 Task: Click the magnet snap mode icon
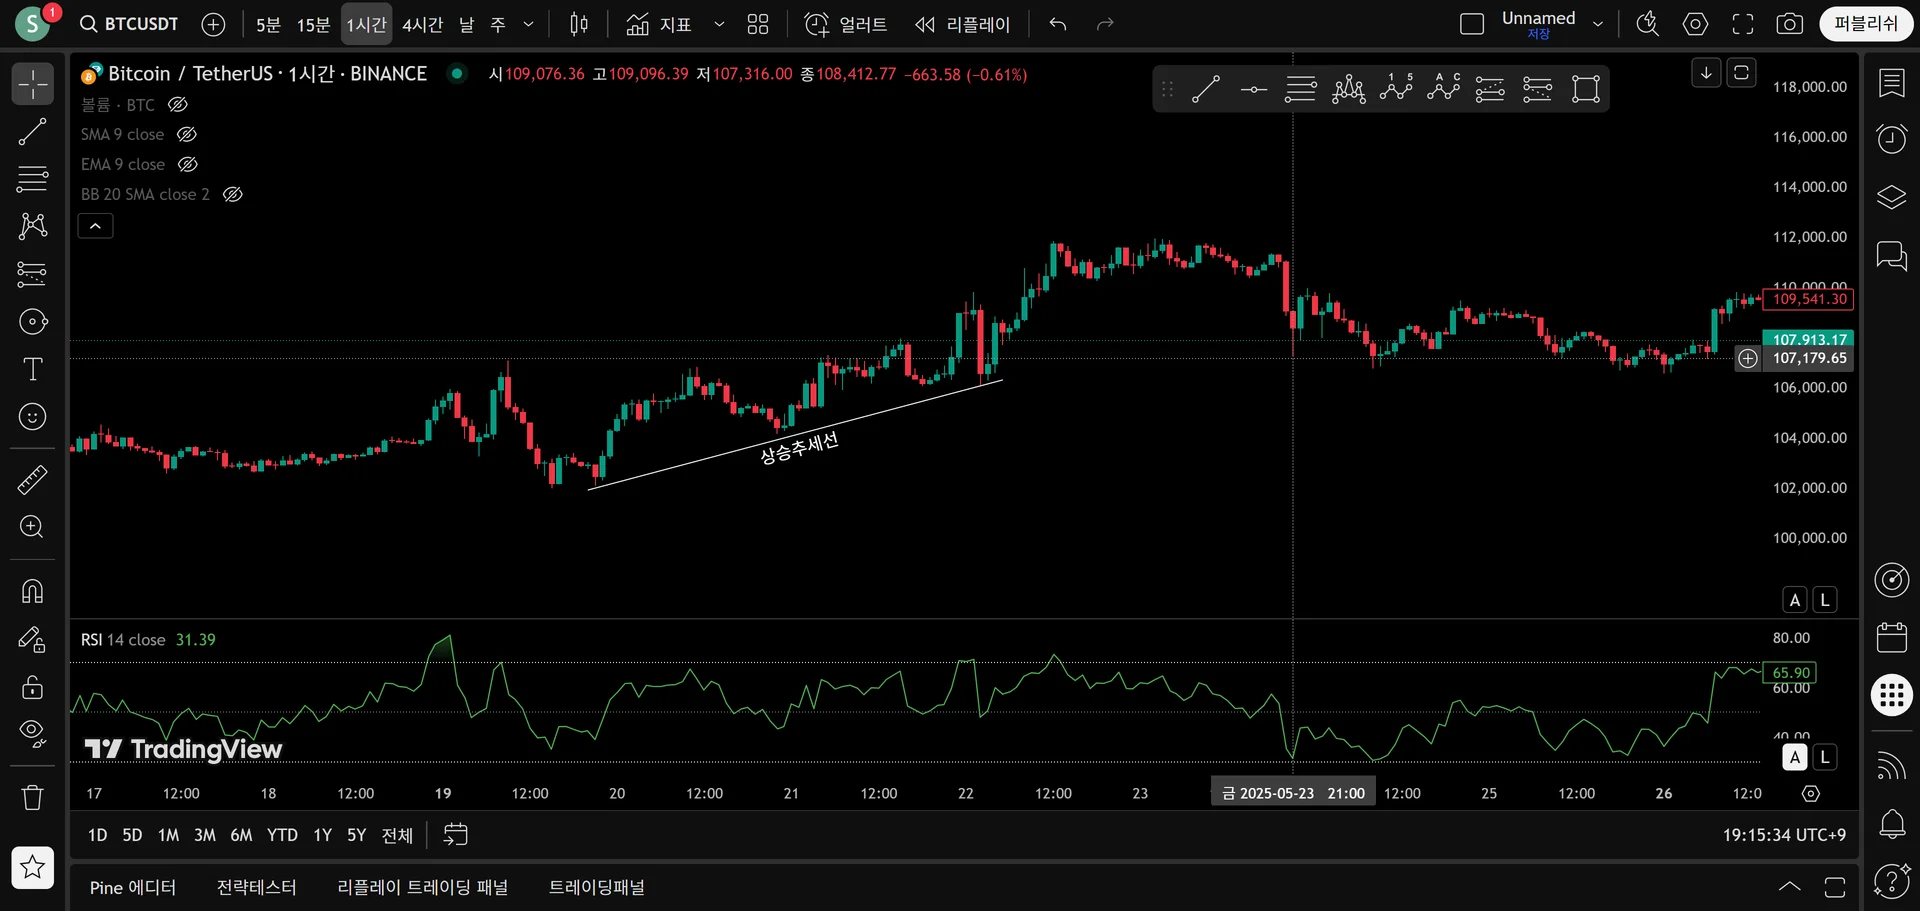click(x=32, y=591)
